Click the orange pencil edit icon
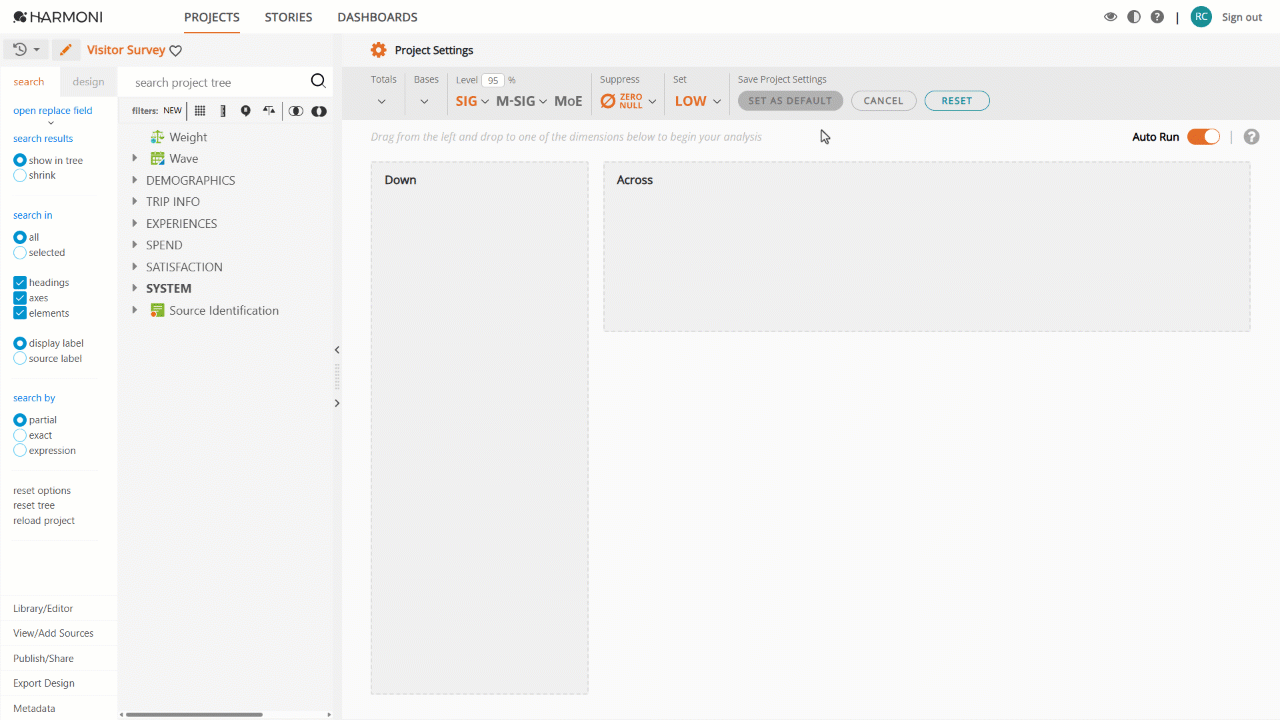The height and width of the screenshot is (720, 1280). point(66,49)
